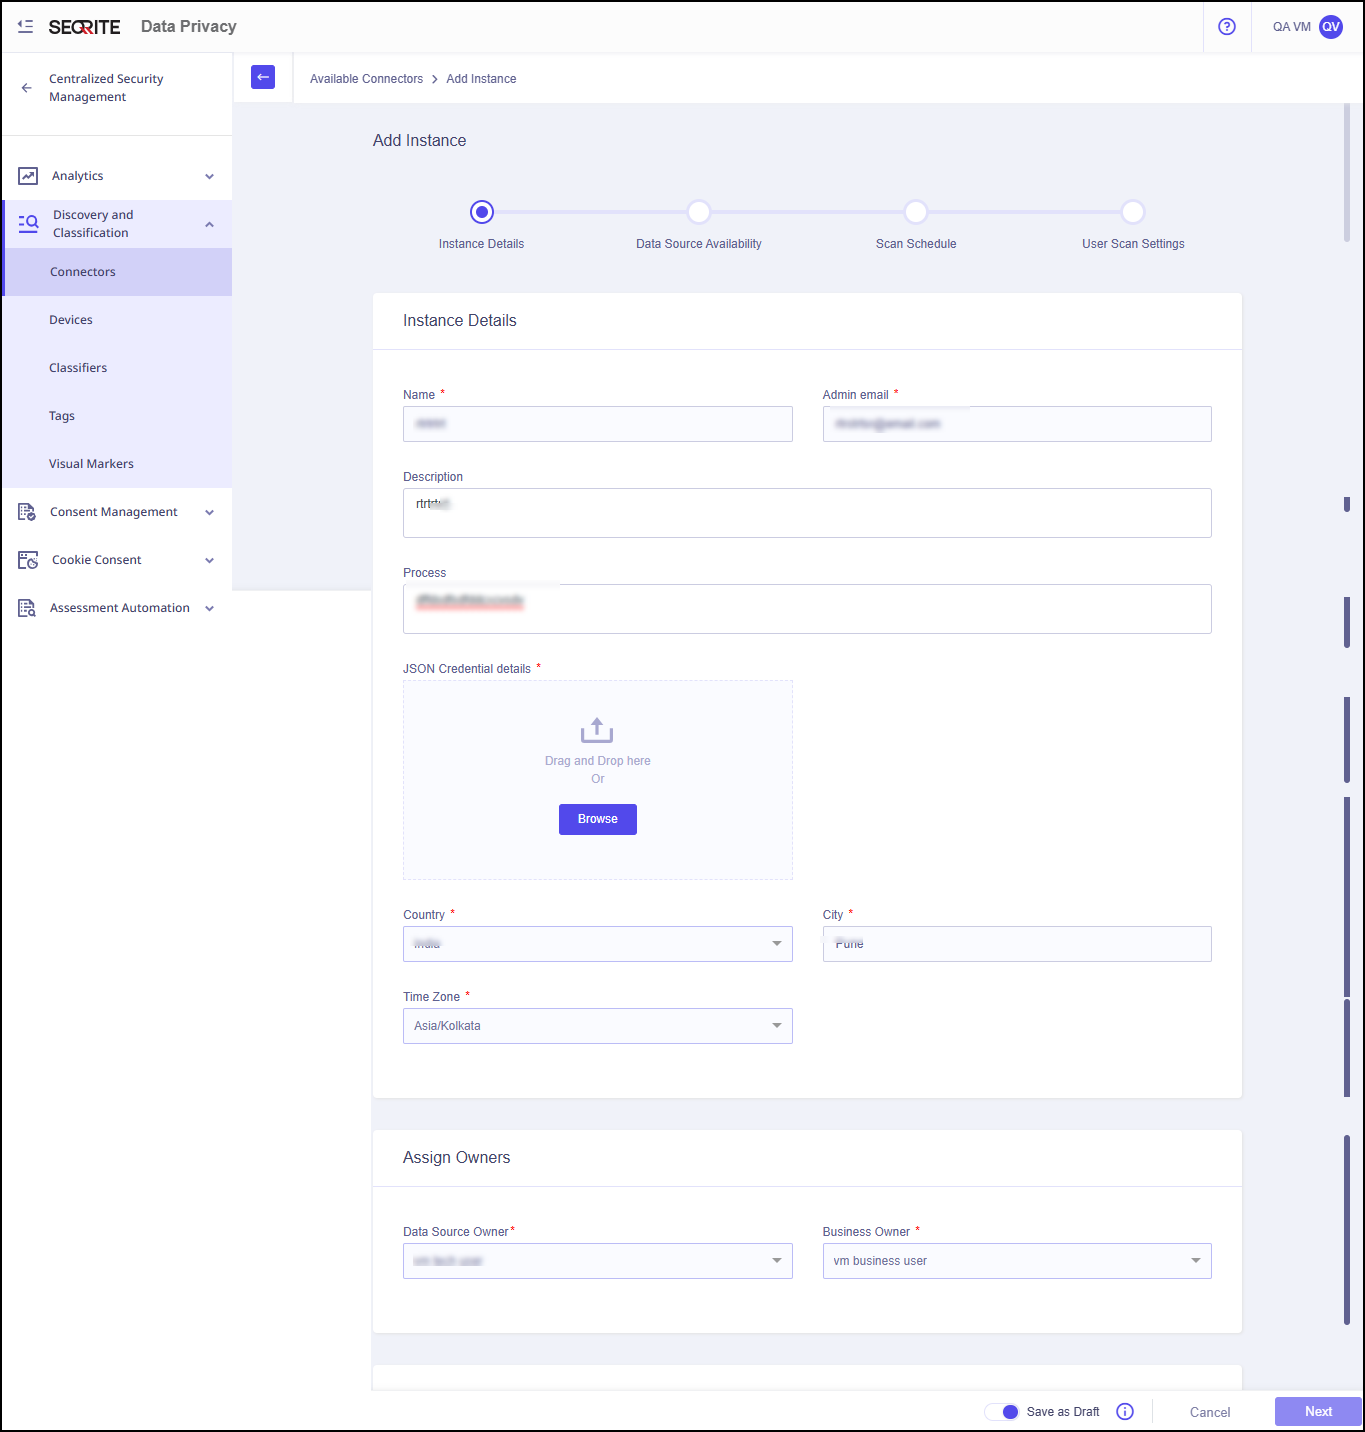Open the Country dropdown
Image resolution: width=1365 pixels, height=1432 pixels.
[597, 944]
